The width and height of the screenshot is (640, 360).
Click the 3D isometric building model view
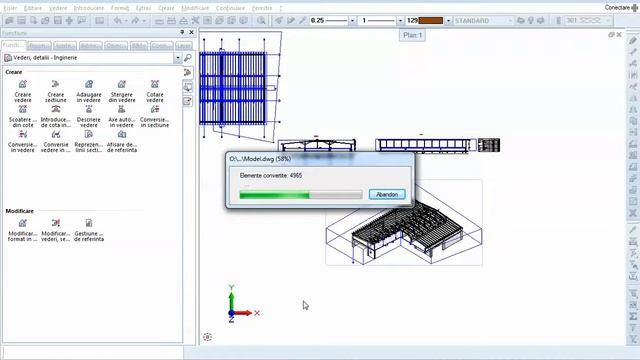click(404, 222)
